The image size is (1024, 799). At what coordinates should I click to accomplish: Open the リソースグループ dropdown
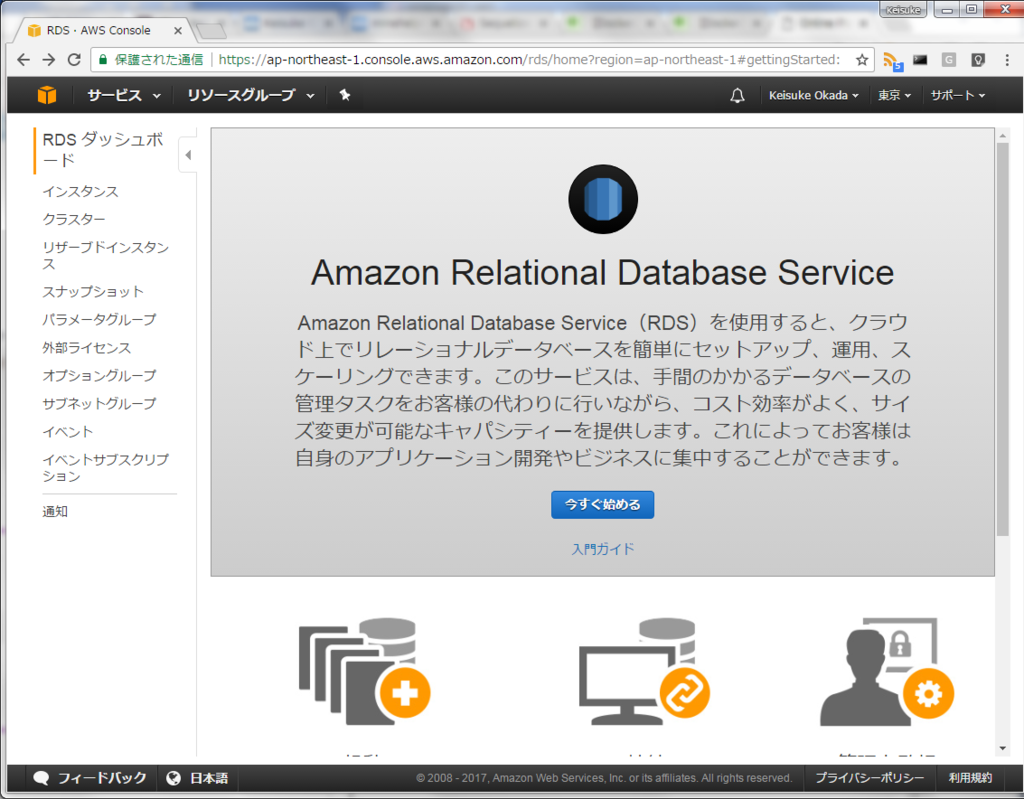[x=251, y=95]
